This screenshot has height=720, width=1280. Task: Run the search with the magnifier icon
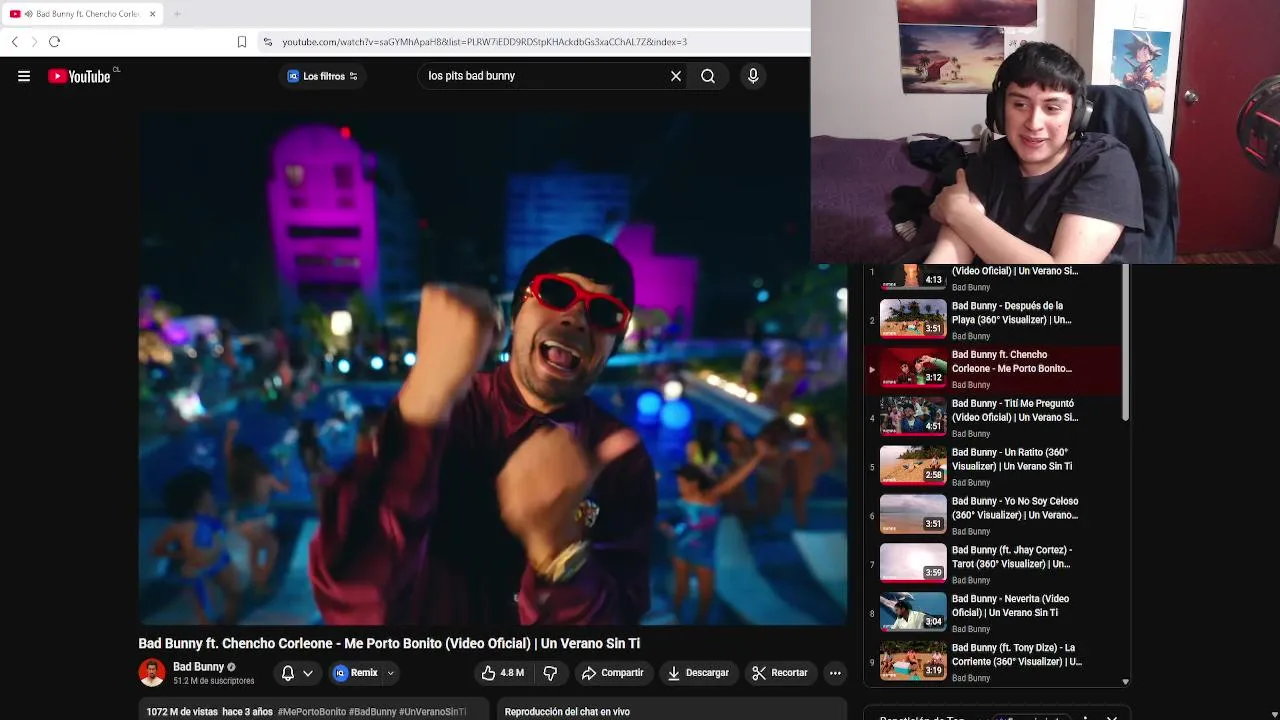coord(708,76)
